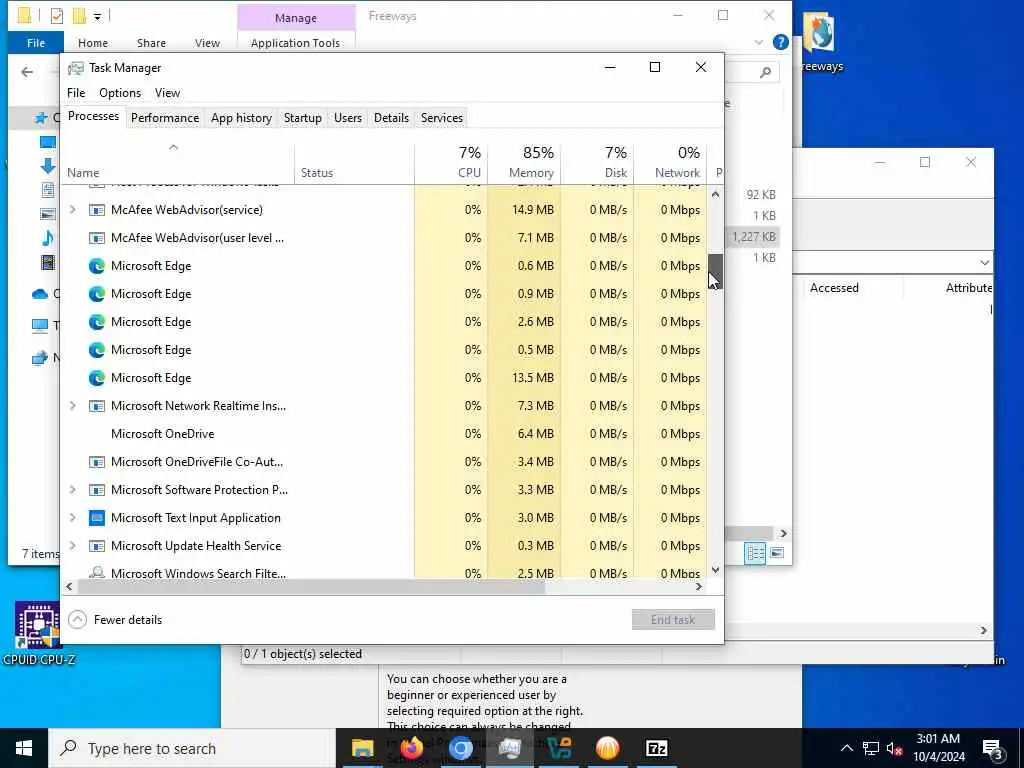The image size is (1024, 768).
Task: Select the Edge icon using 0.6 MB
Action: click(97, 266)
